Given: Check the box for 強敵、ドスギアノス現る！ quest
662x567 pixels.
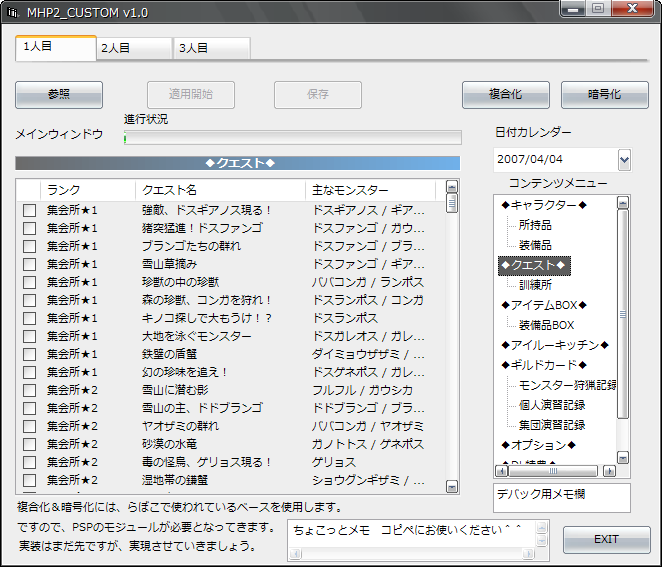Looking at the screenshot, I should click(29, 210).
